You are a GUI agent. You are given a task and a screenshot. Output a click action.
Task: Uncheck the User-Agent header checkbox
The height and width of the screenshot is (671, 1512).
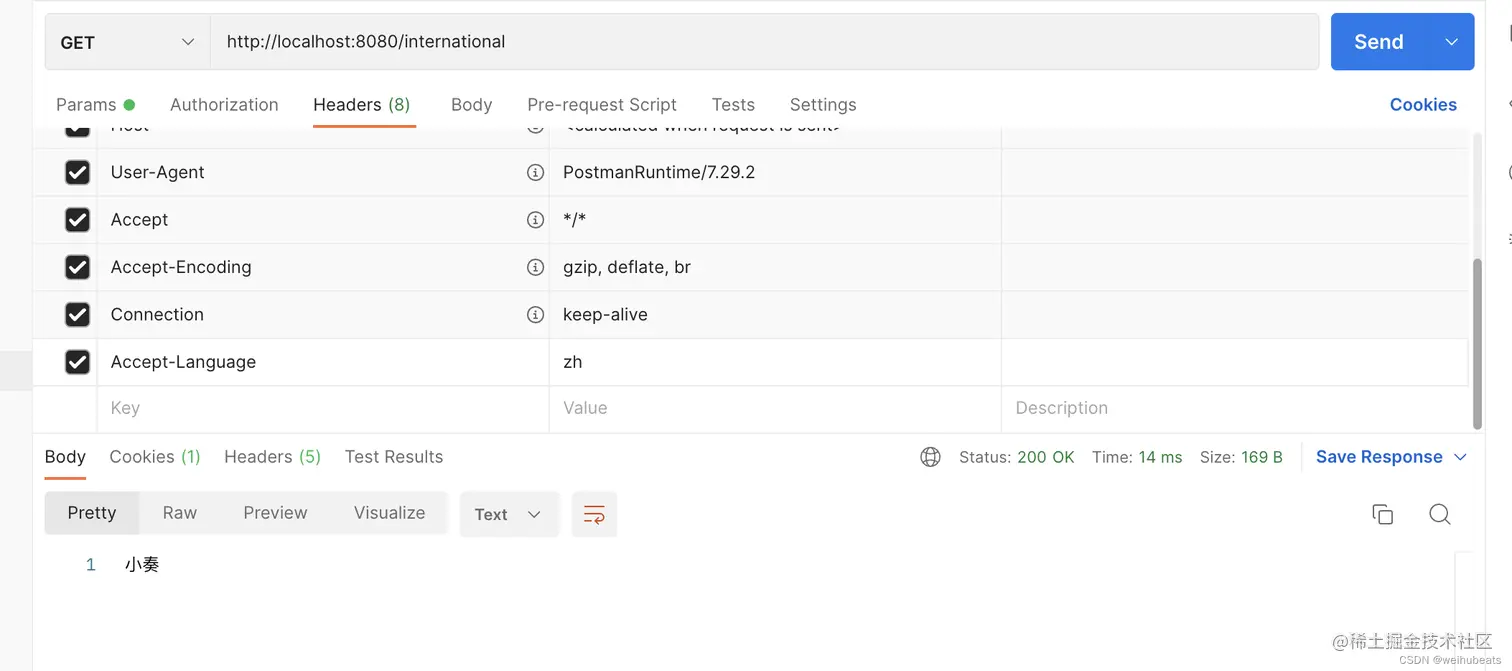pyautogui.click(x=77, y=172)
